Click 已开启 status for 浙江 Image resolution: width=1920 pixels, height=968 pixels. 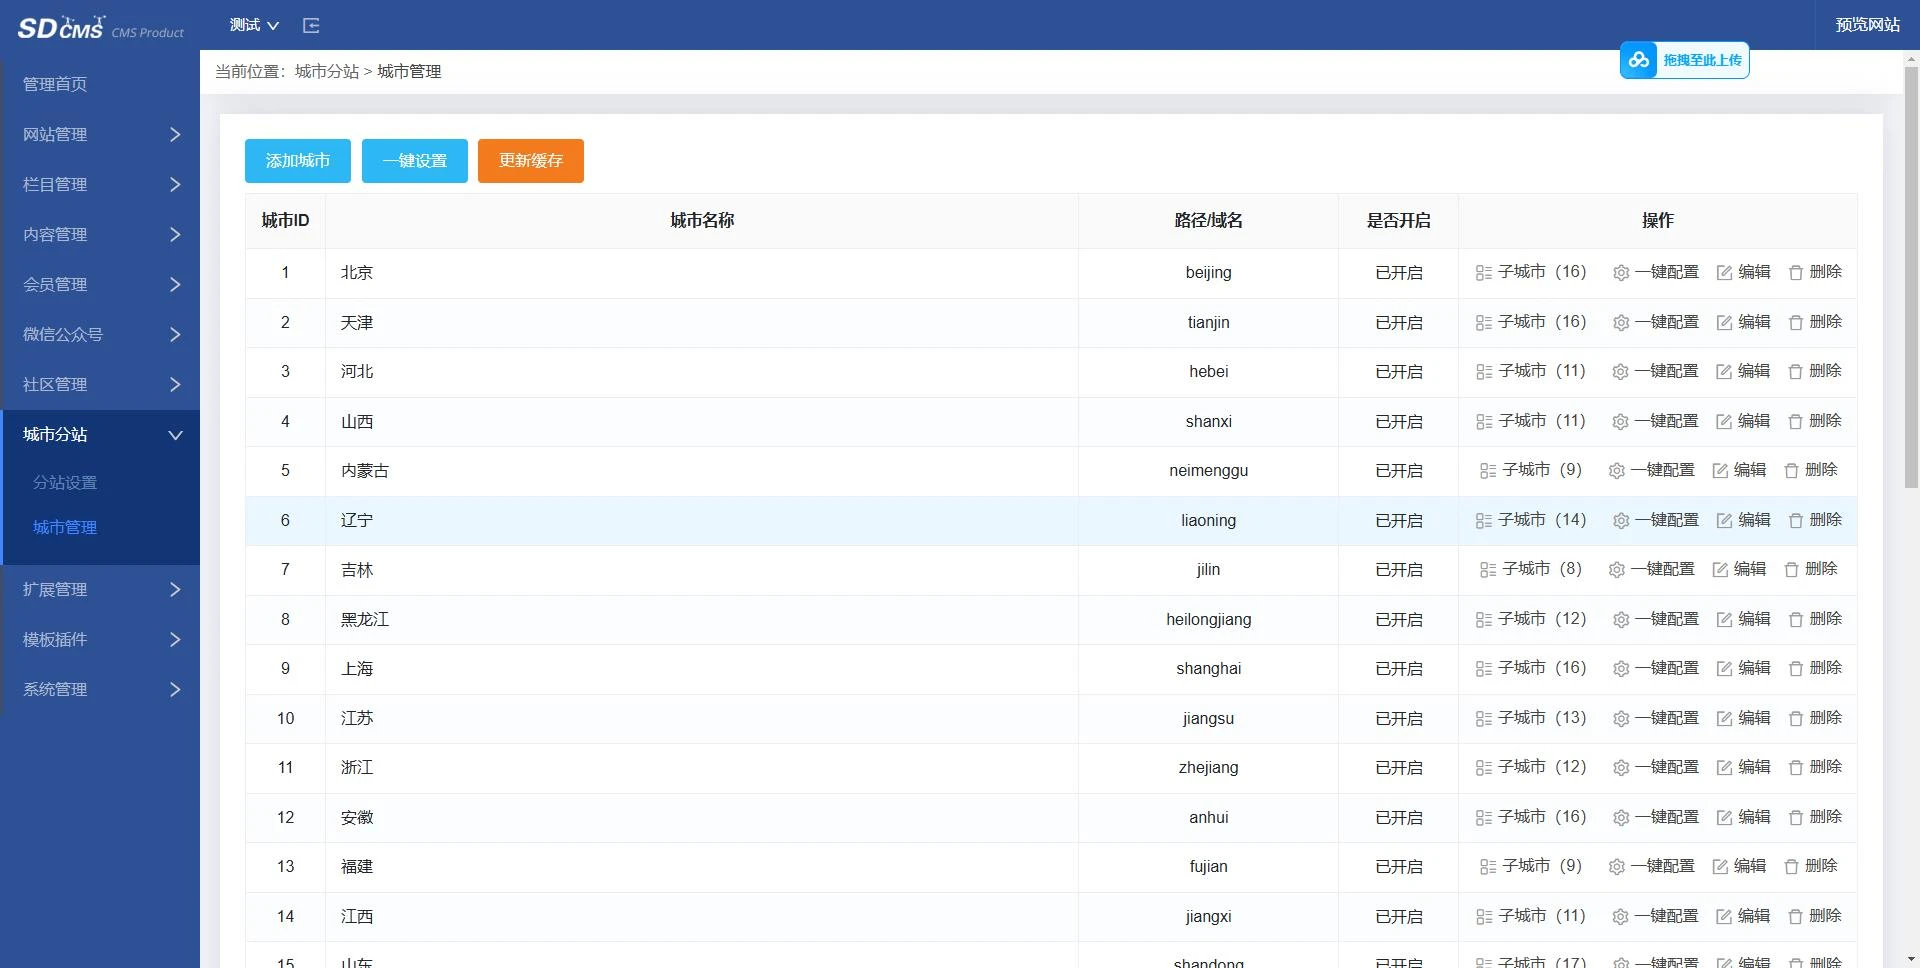point(1398,768)
